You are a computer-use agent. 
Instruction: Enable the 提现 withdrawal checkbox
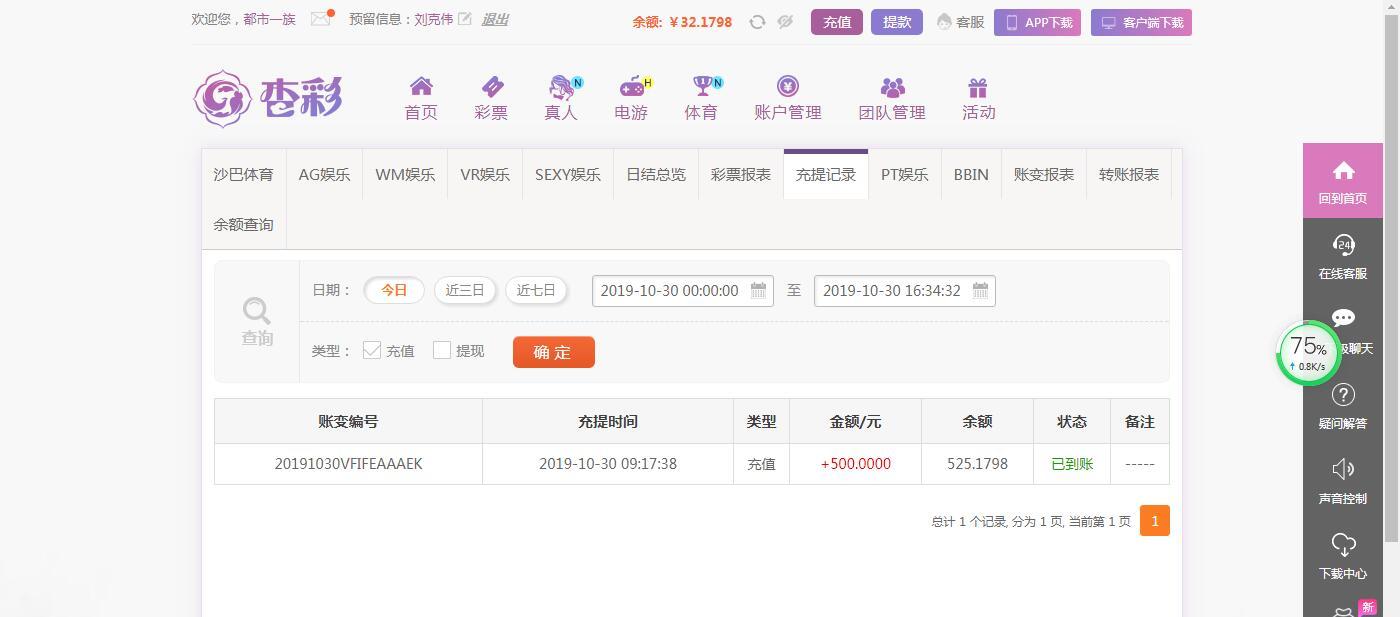point(442,350)
